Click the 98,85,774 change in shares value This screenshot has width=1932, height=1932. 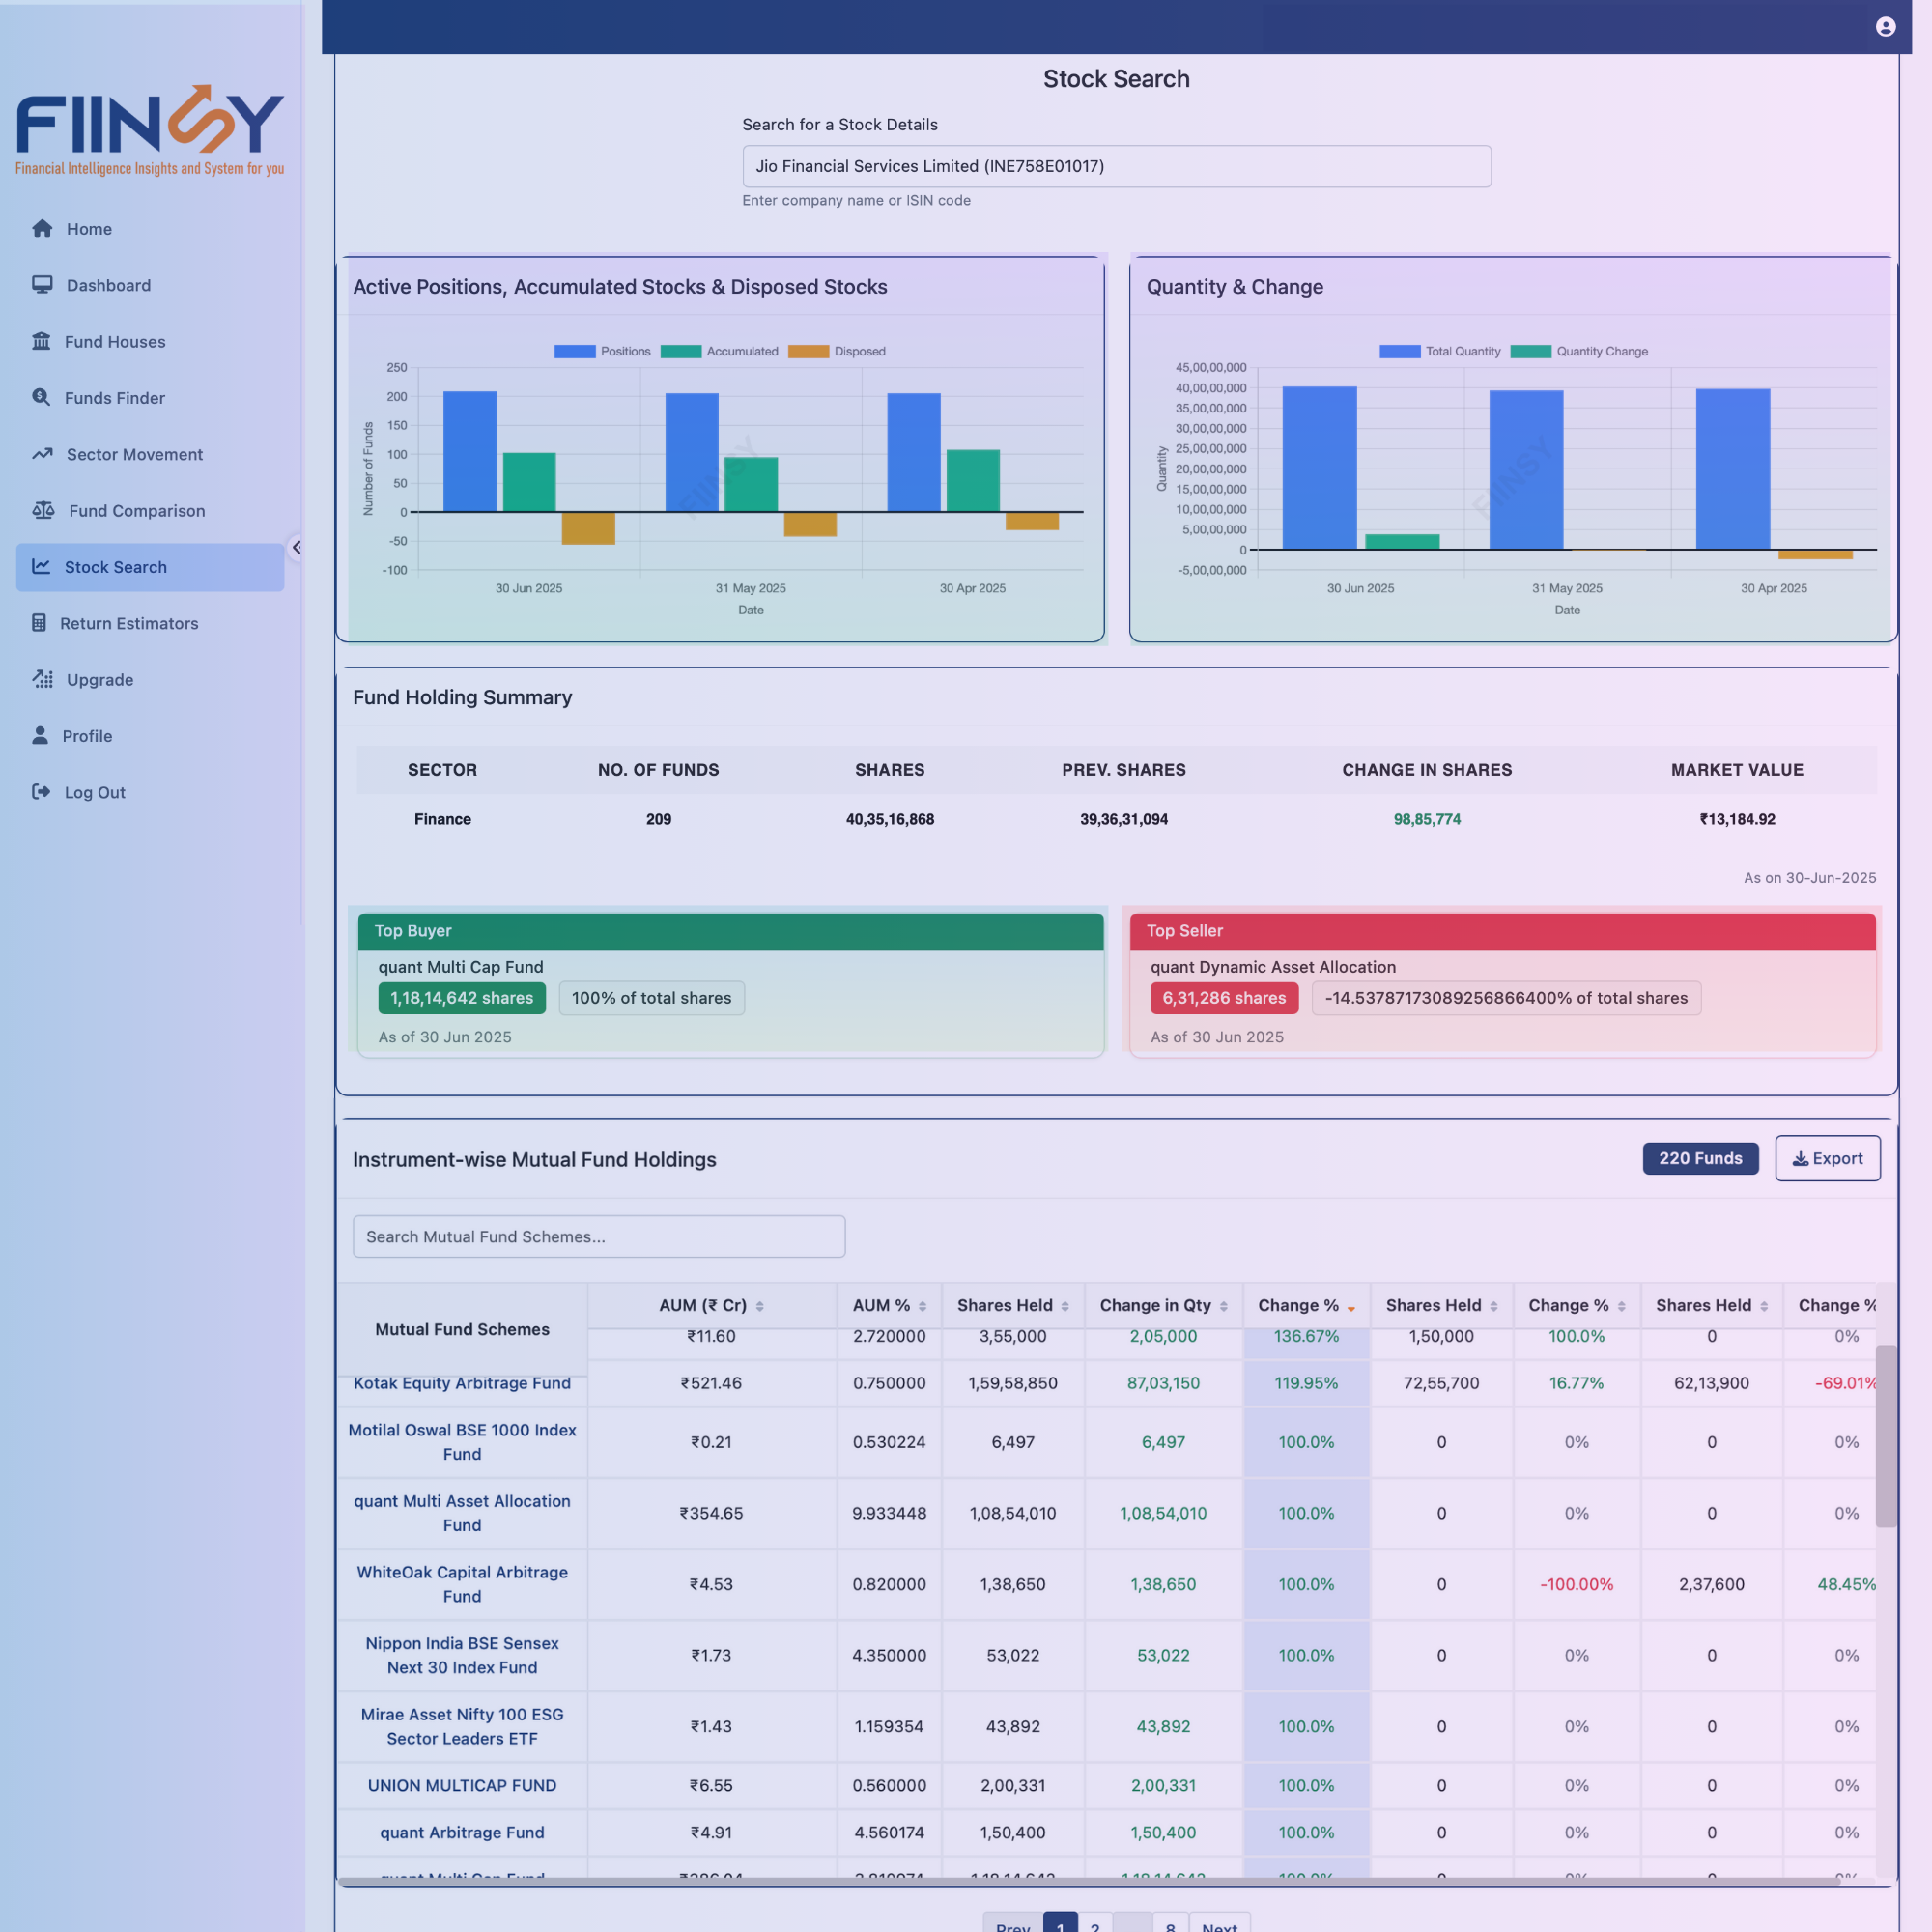1426,819
